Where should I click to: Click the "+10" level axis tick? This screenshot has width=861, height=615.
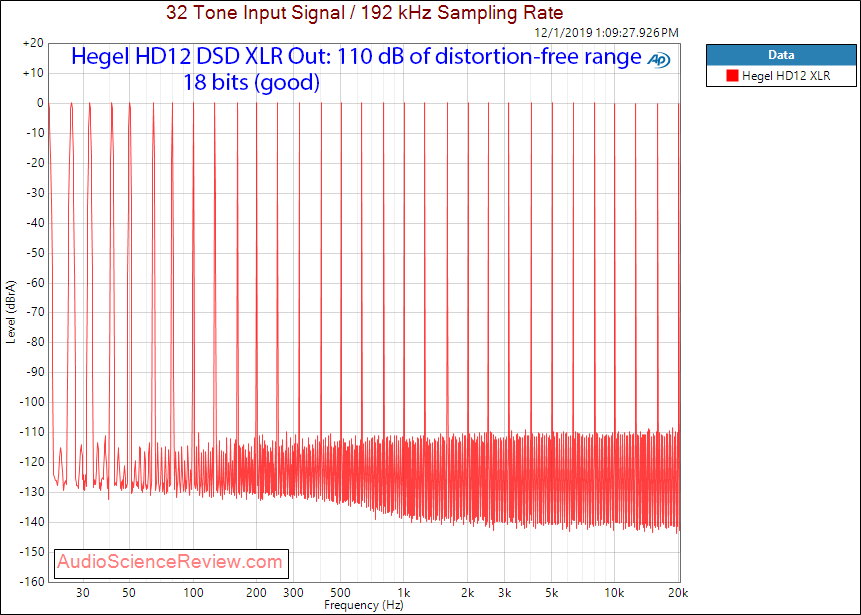(x=33, y=74)
